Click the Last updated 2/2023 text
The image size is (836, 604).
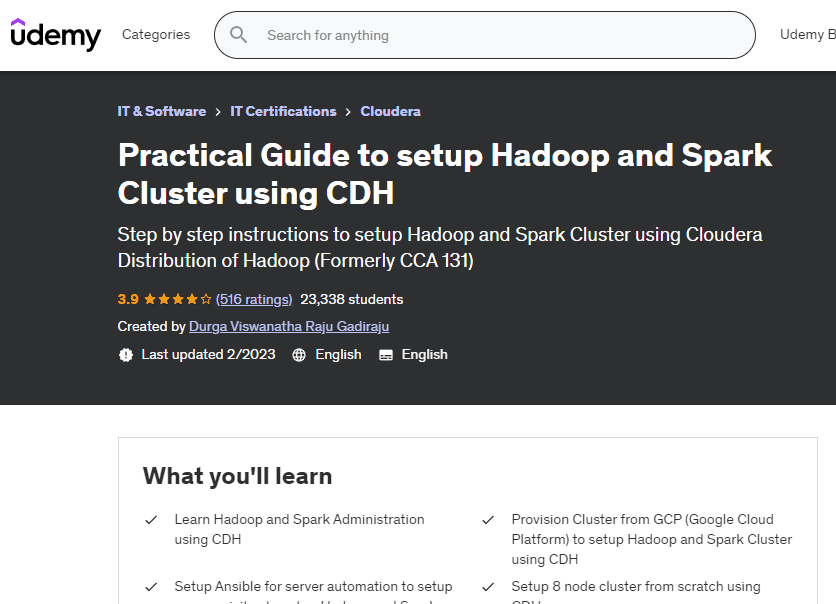click(x=208, y=355)
